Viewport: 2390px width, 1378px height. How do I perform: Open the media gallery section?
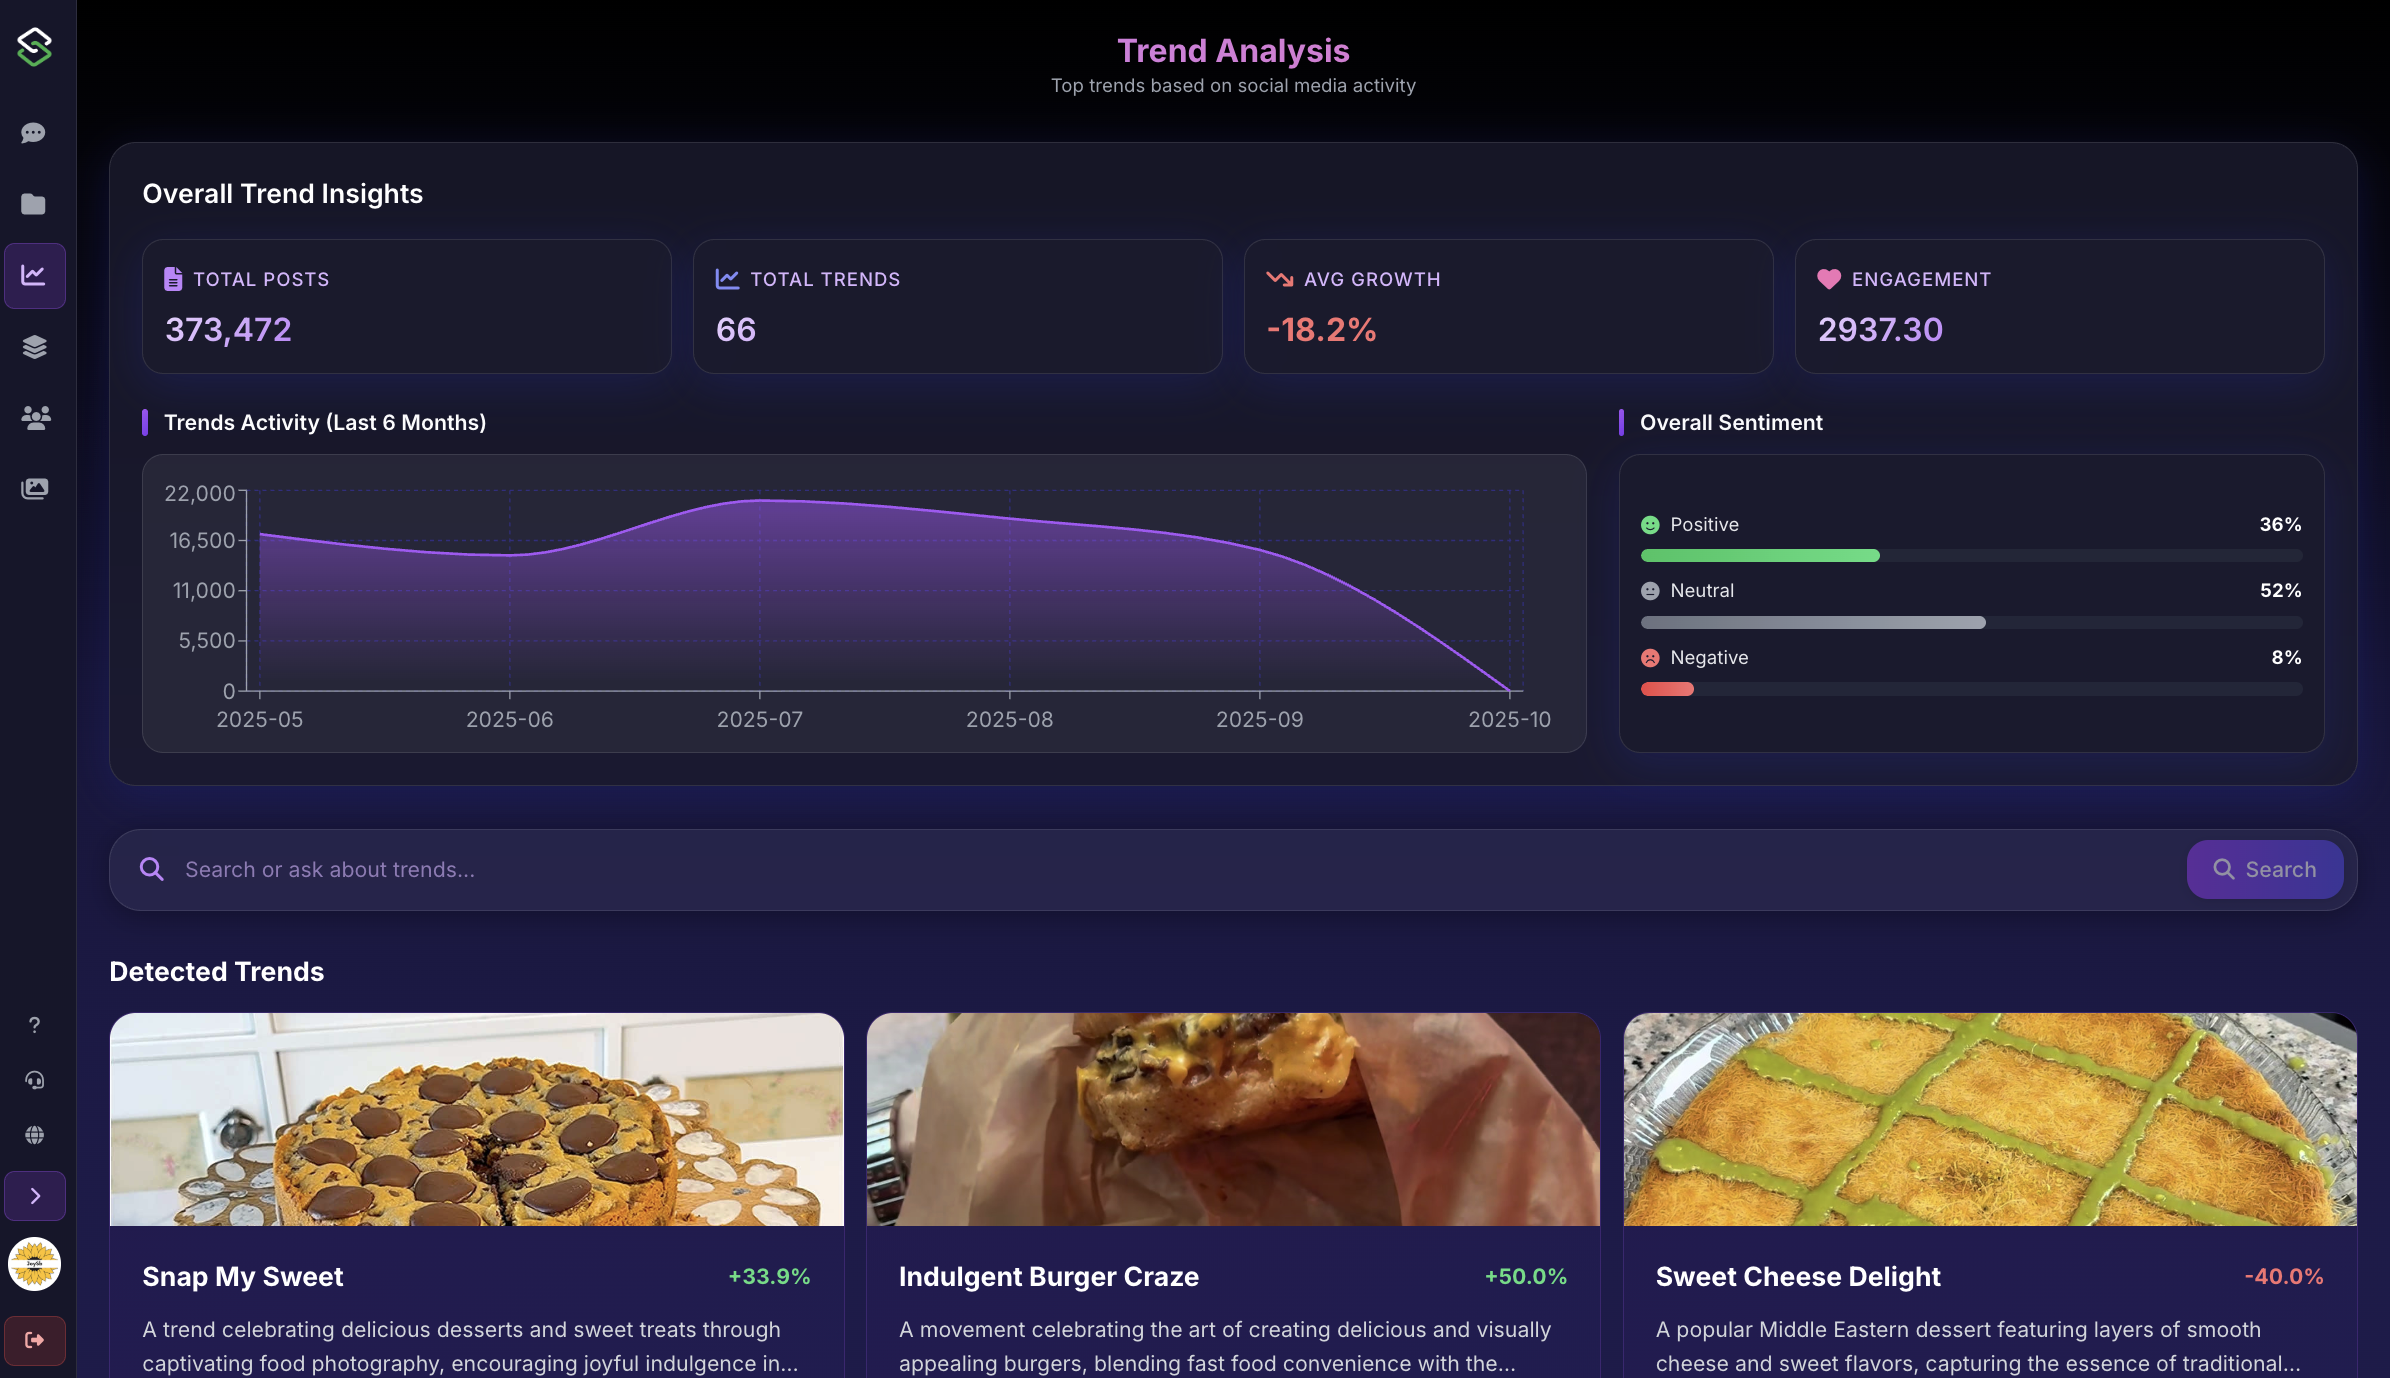point(34,488)
